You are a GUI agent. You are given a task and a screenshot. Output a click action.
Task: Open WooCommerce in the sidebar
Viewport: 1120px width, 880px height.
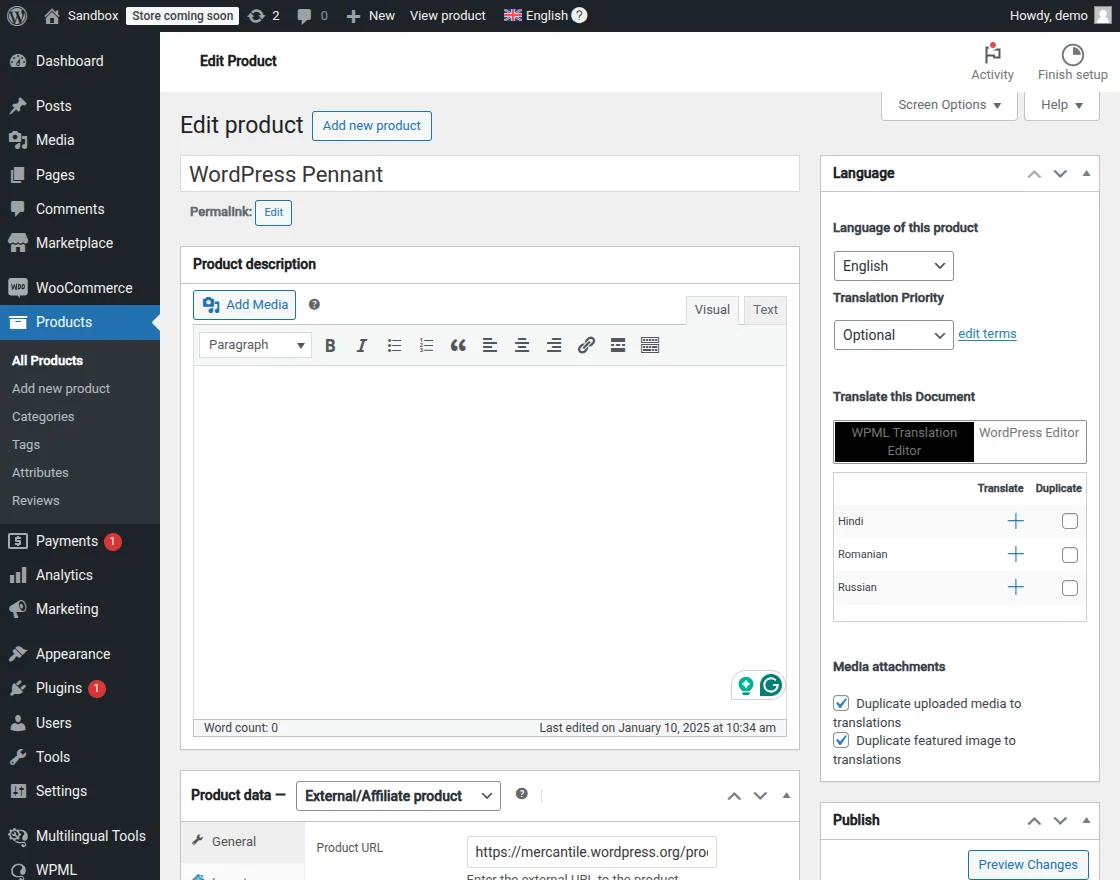[x=80, y=288]
